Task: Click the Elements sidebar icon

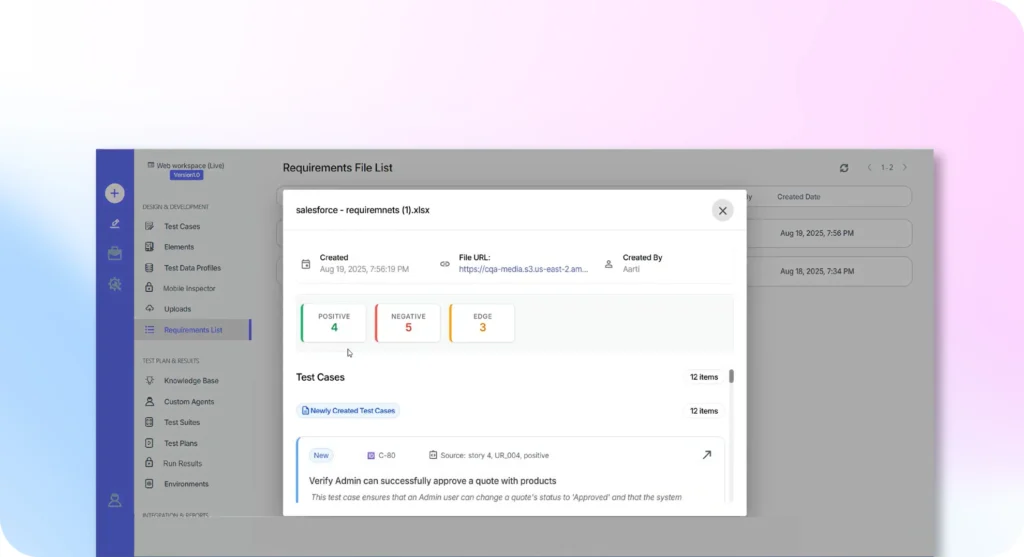Action: [x=150, y=247]
